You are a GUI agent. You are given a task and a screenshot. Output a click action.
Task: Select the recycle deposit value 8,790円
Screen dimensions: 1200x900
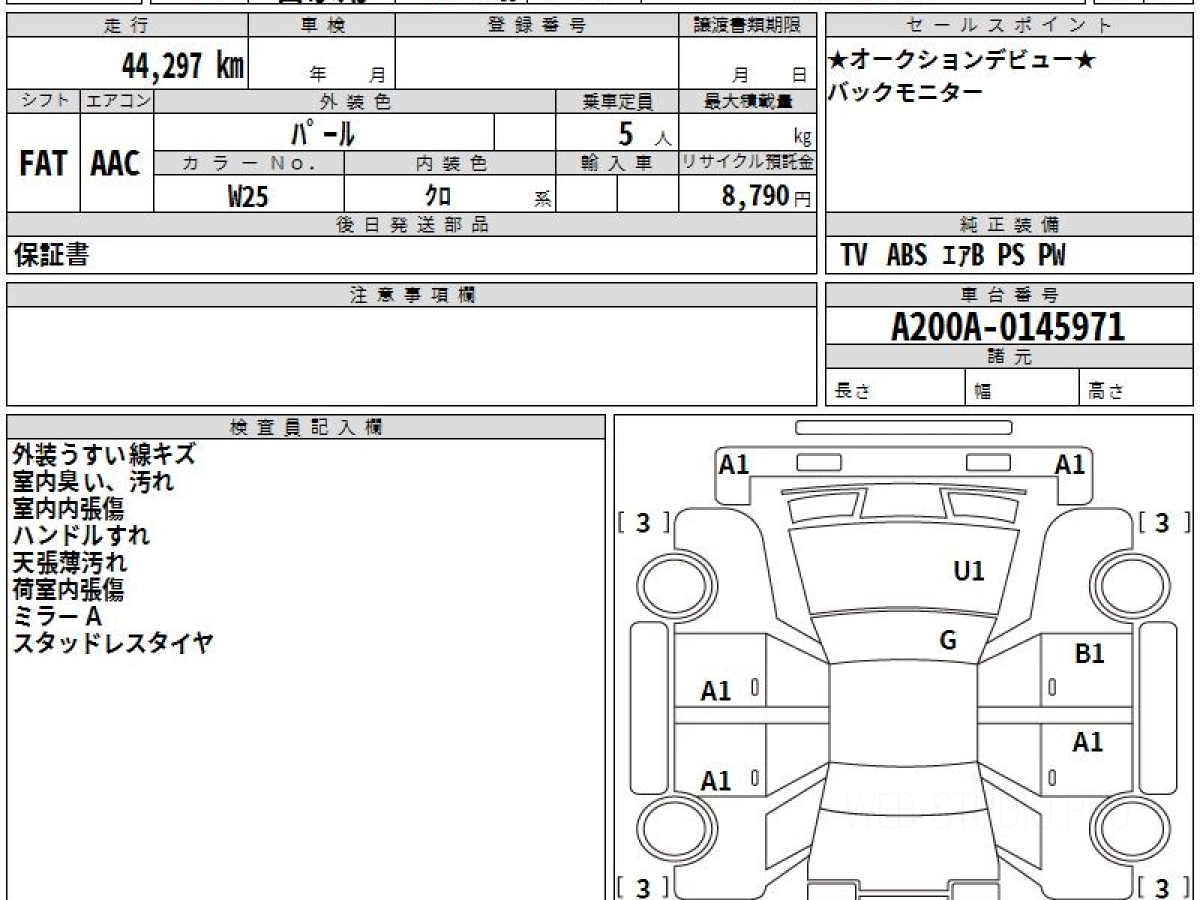767,196
